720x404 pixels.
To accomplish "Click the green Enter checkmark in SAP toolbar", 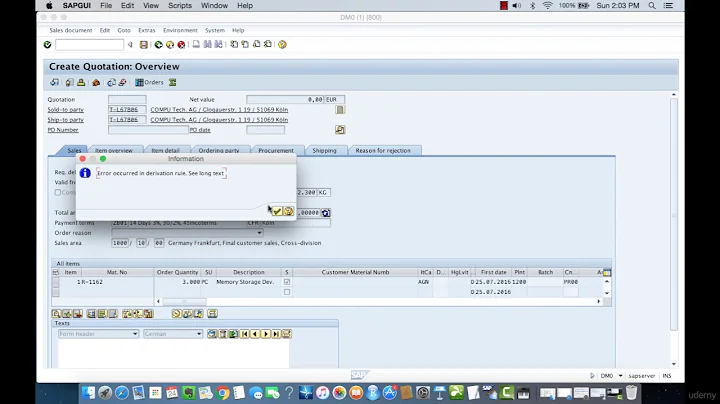I will click(x=47, y=45).
